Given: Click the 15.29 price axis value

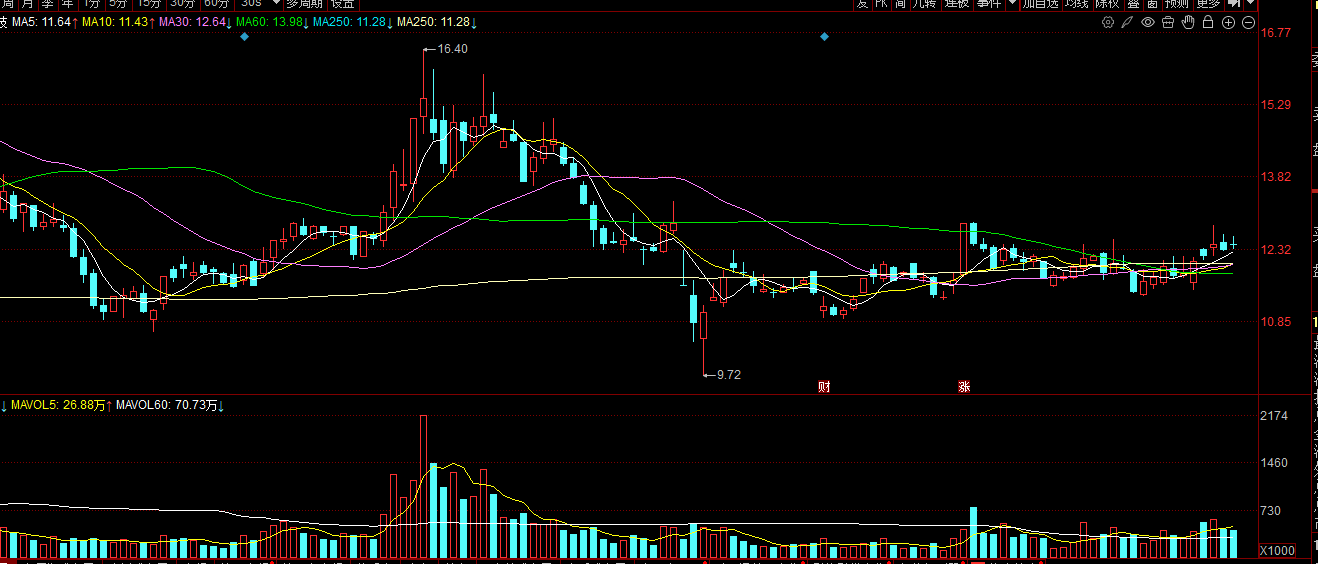Looking at the screenshot, I should click(x=1275, y=105).
